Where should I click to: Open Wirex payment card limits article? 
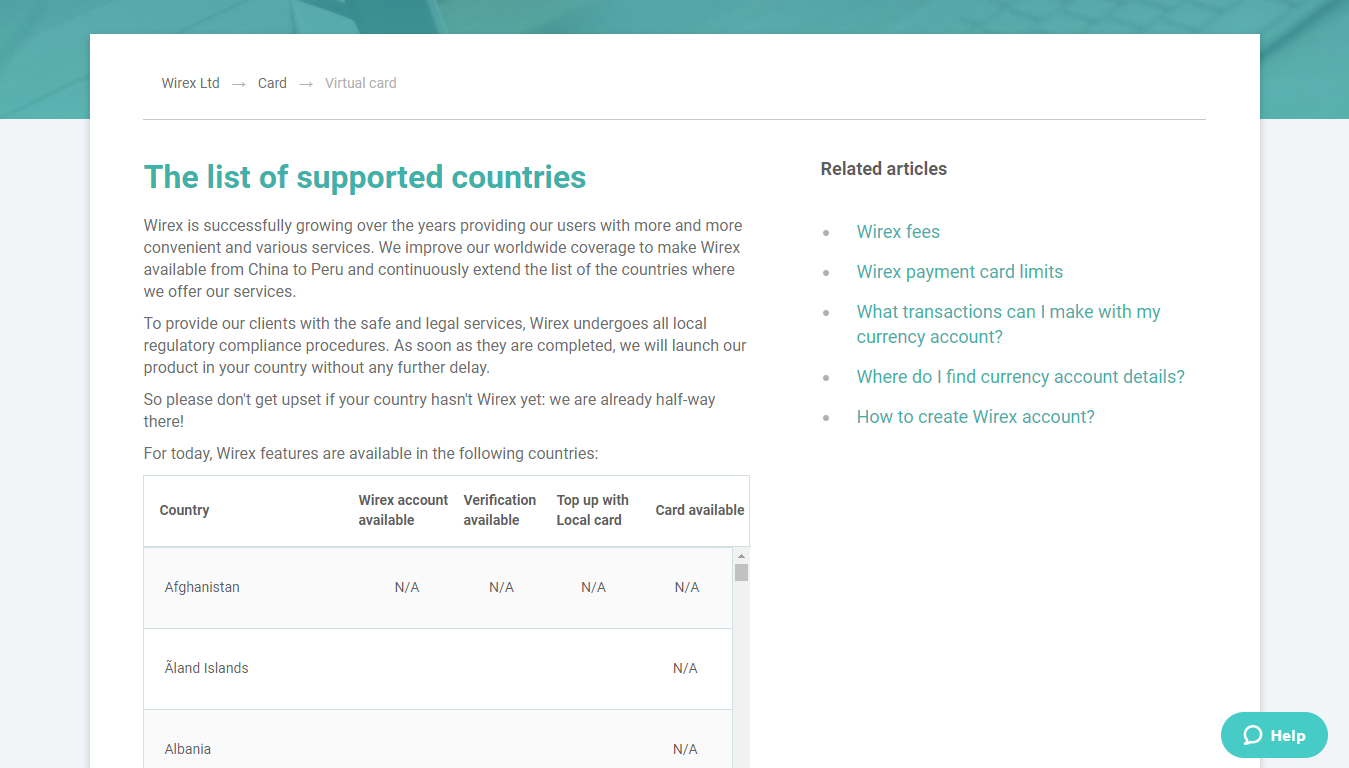pyautogui.click(x=959, y=272)
